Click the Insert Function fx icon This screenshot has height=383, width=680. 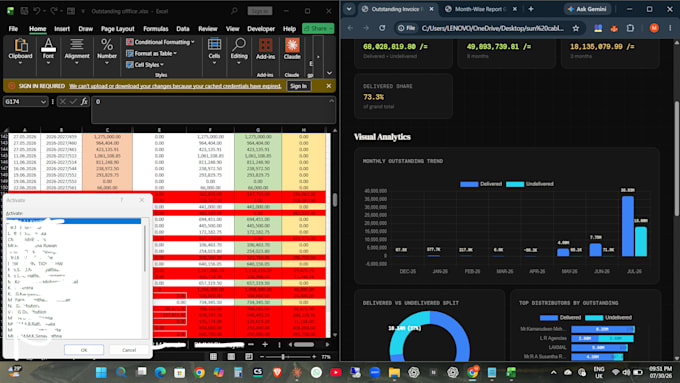[84, 101]
